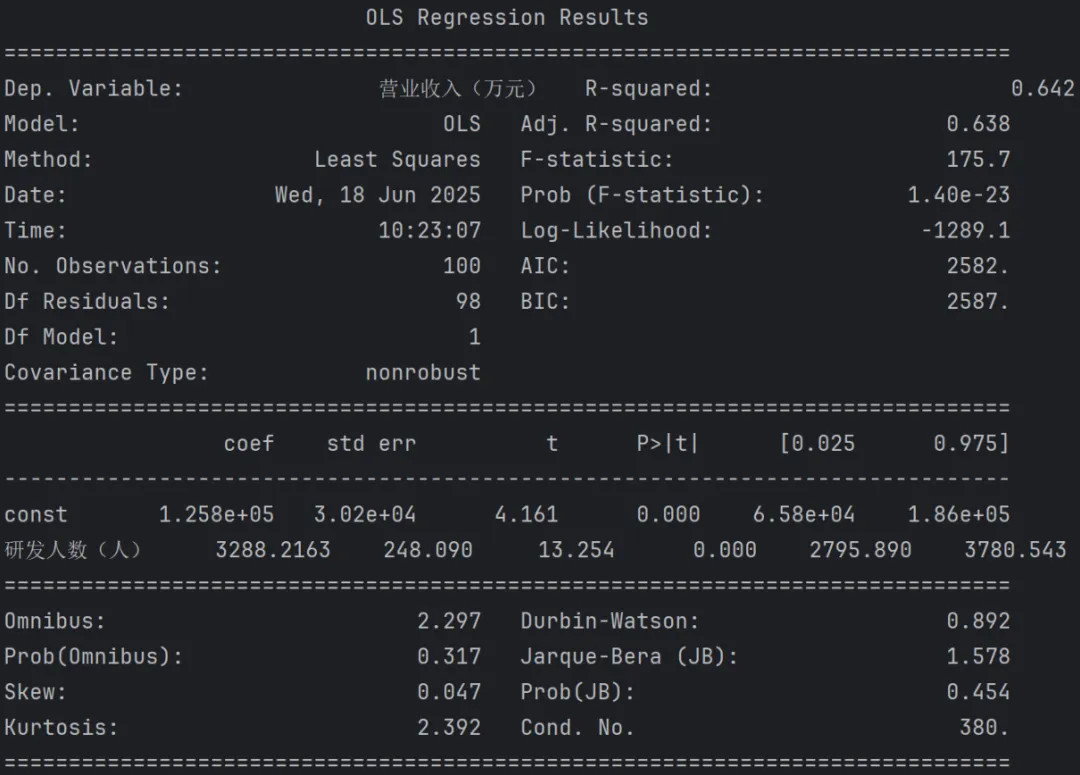Image resolution: width=1080 pixels, height=775 pixels.
Task: Select the Log-Likelihood value -1289.1
Action: pyautogui.click(x=966, y=230)
